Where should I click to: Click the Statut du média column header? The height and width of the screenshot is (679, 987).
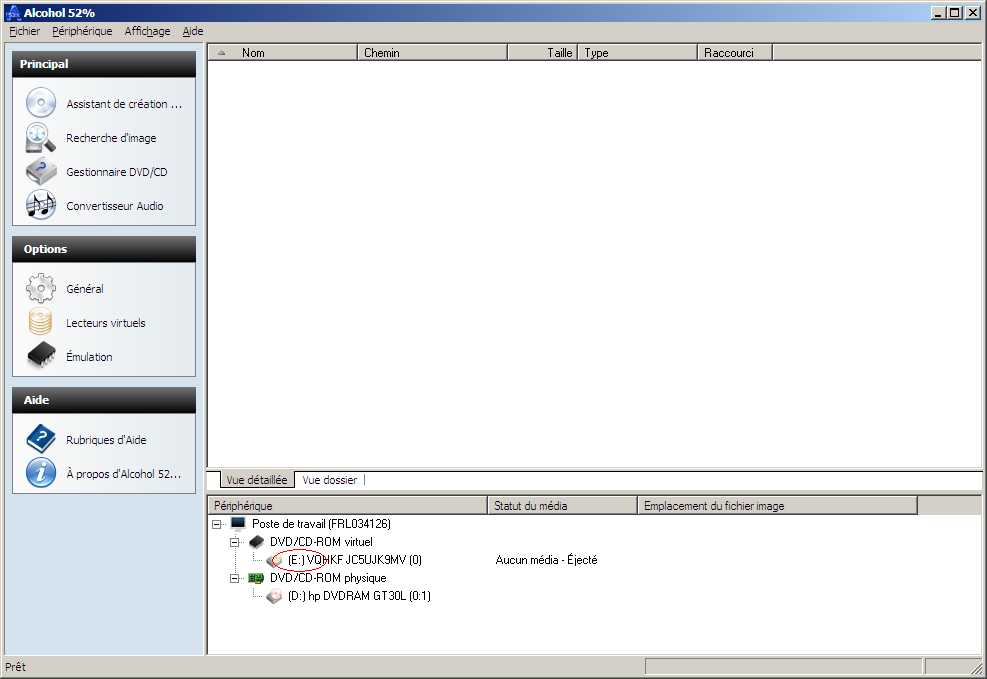563,505
